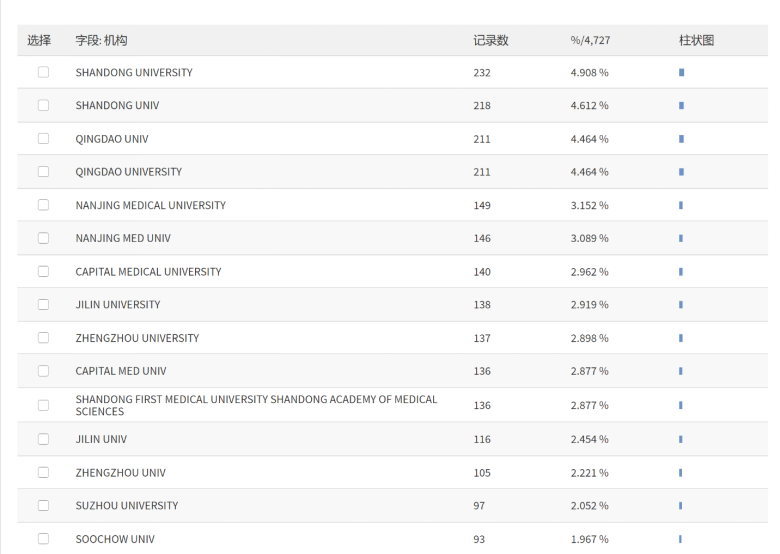Click the JILIN UNIV institution name
Viewport: 780px width, 554px height.
[101, 439]
